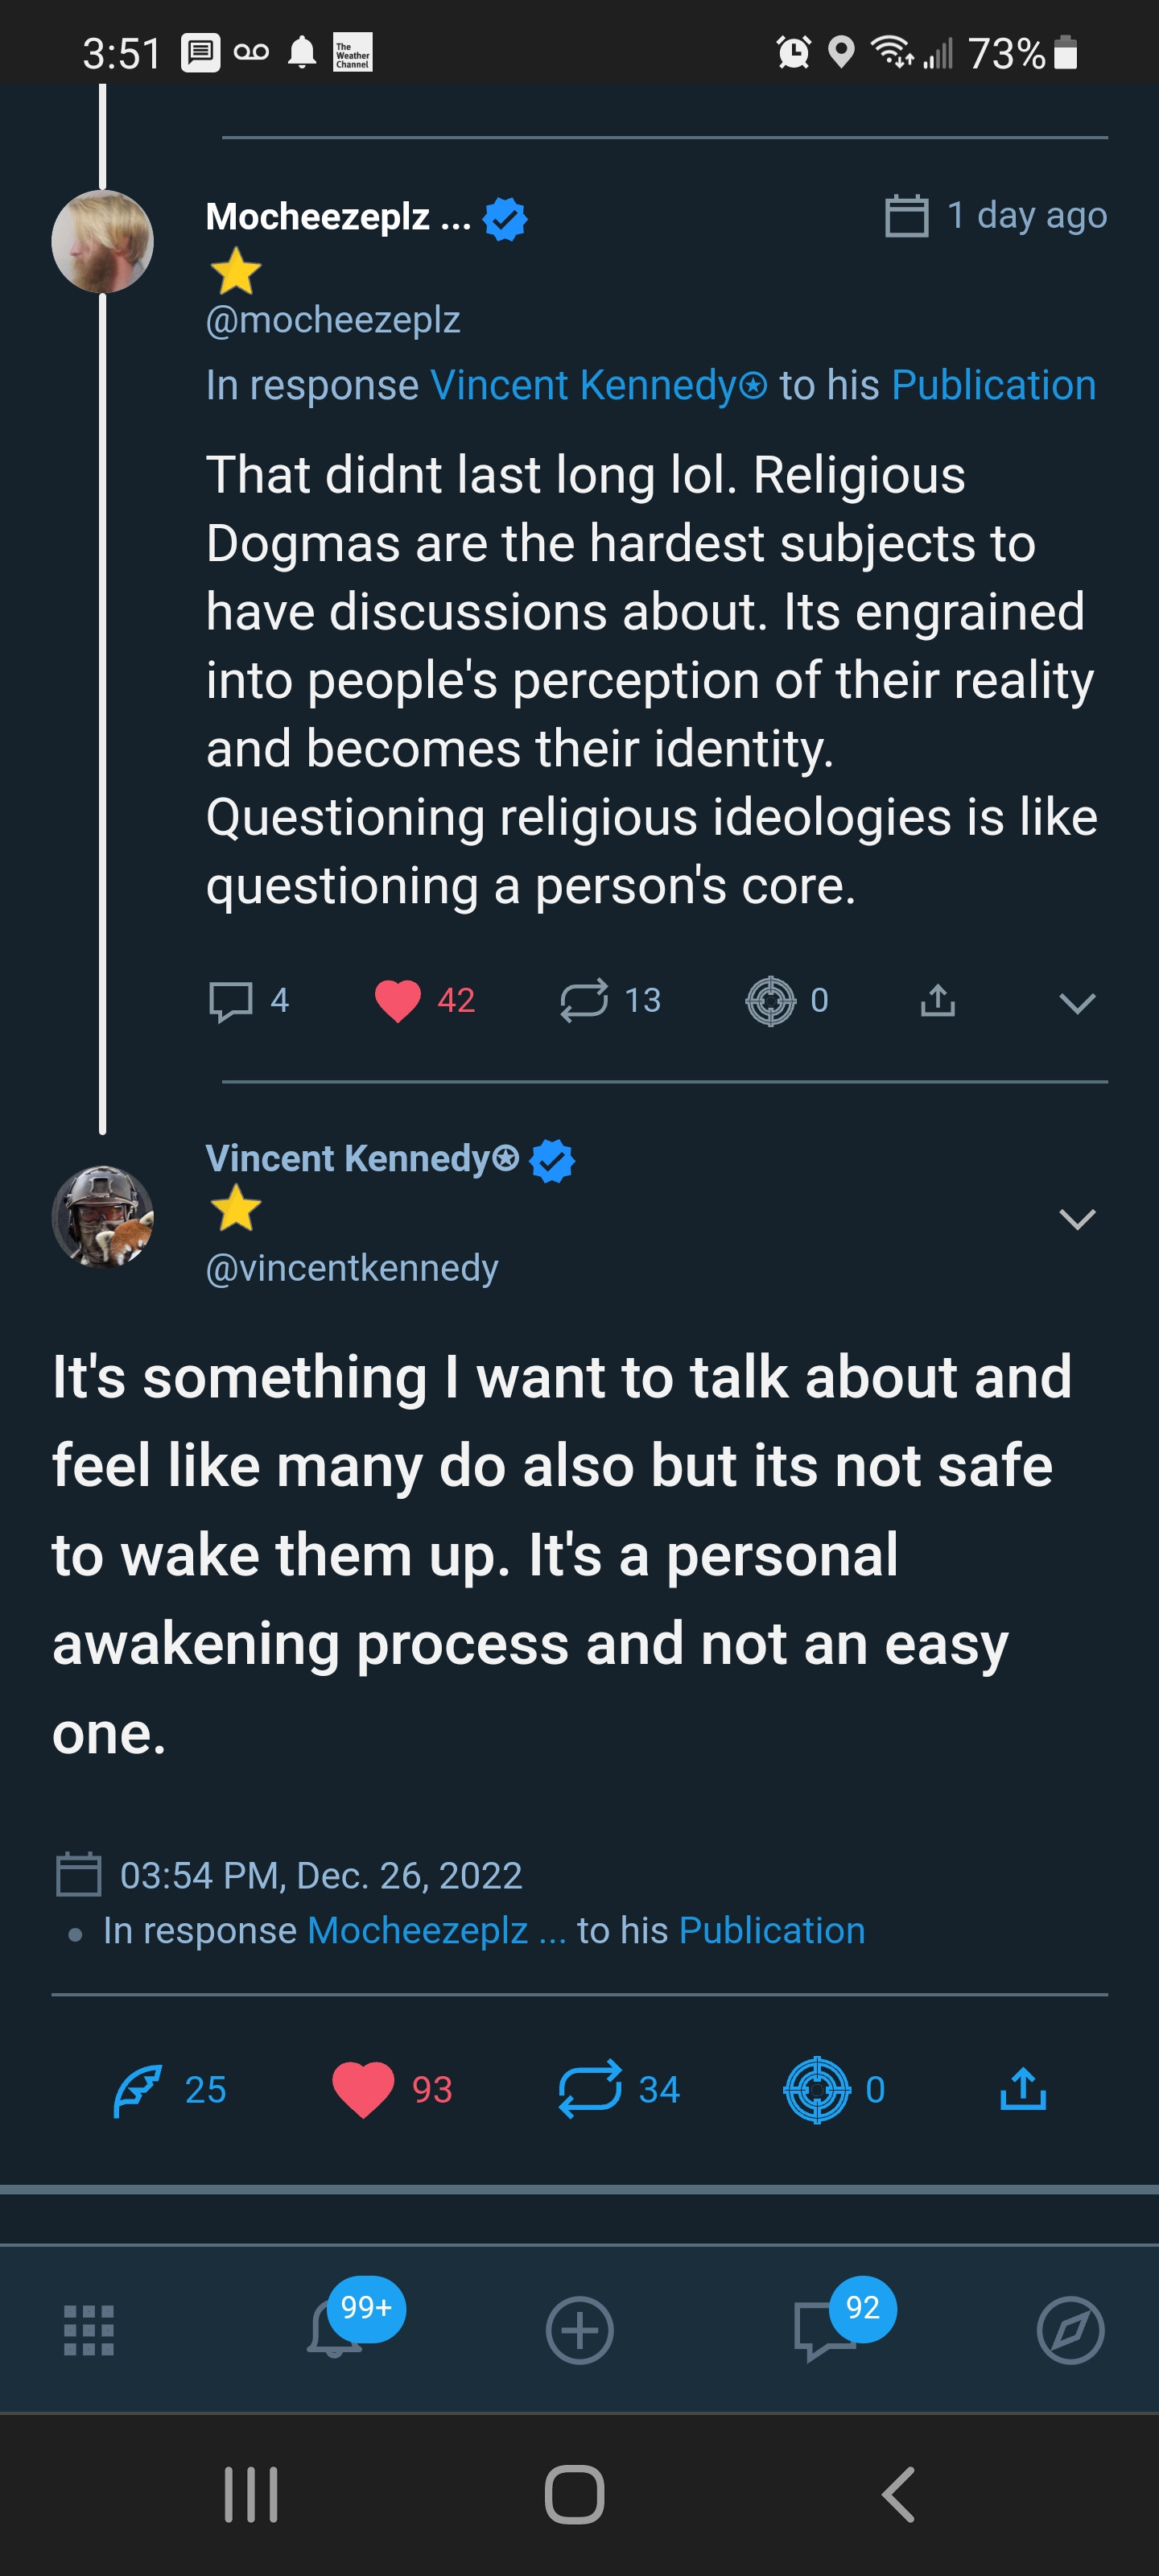The image size is (1159, 2576).
Task: Expand options chevron on Mocheezeplz's reply
Action: coord(1076,1003)
